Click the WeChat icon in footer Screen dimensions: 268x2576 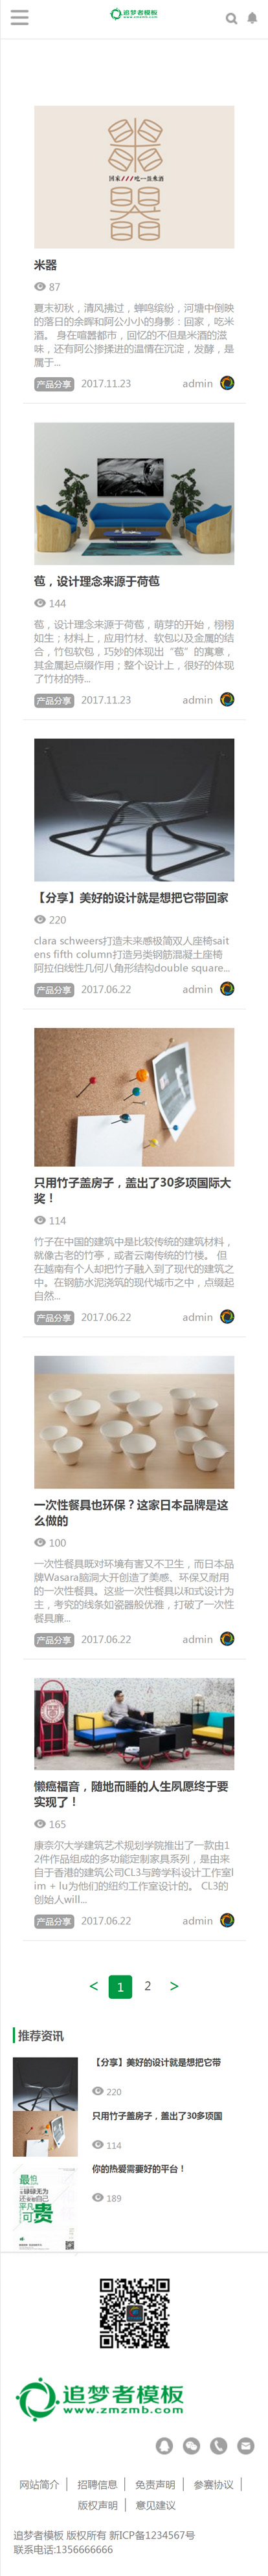click(192, 2445)
